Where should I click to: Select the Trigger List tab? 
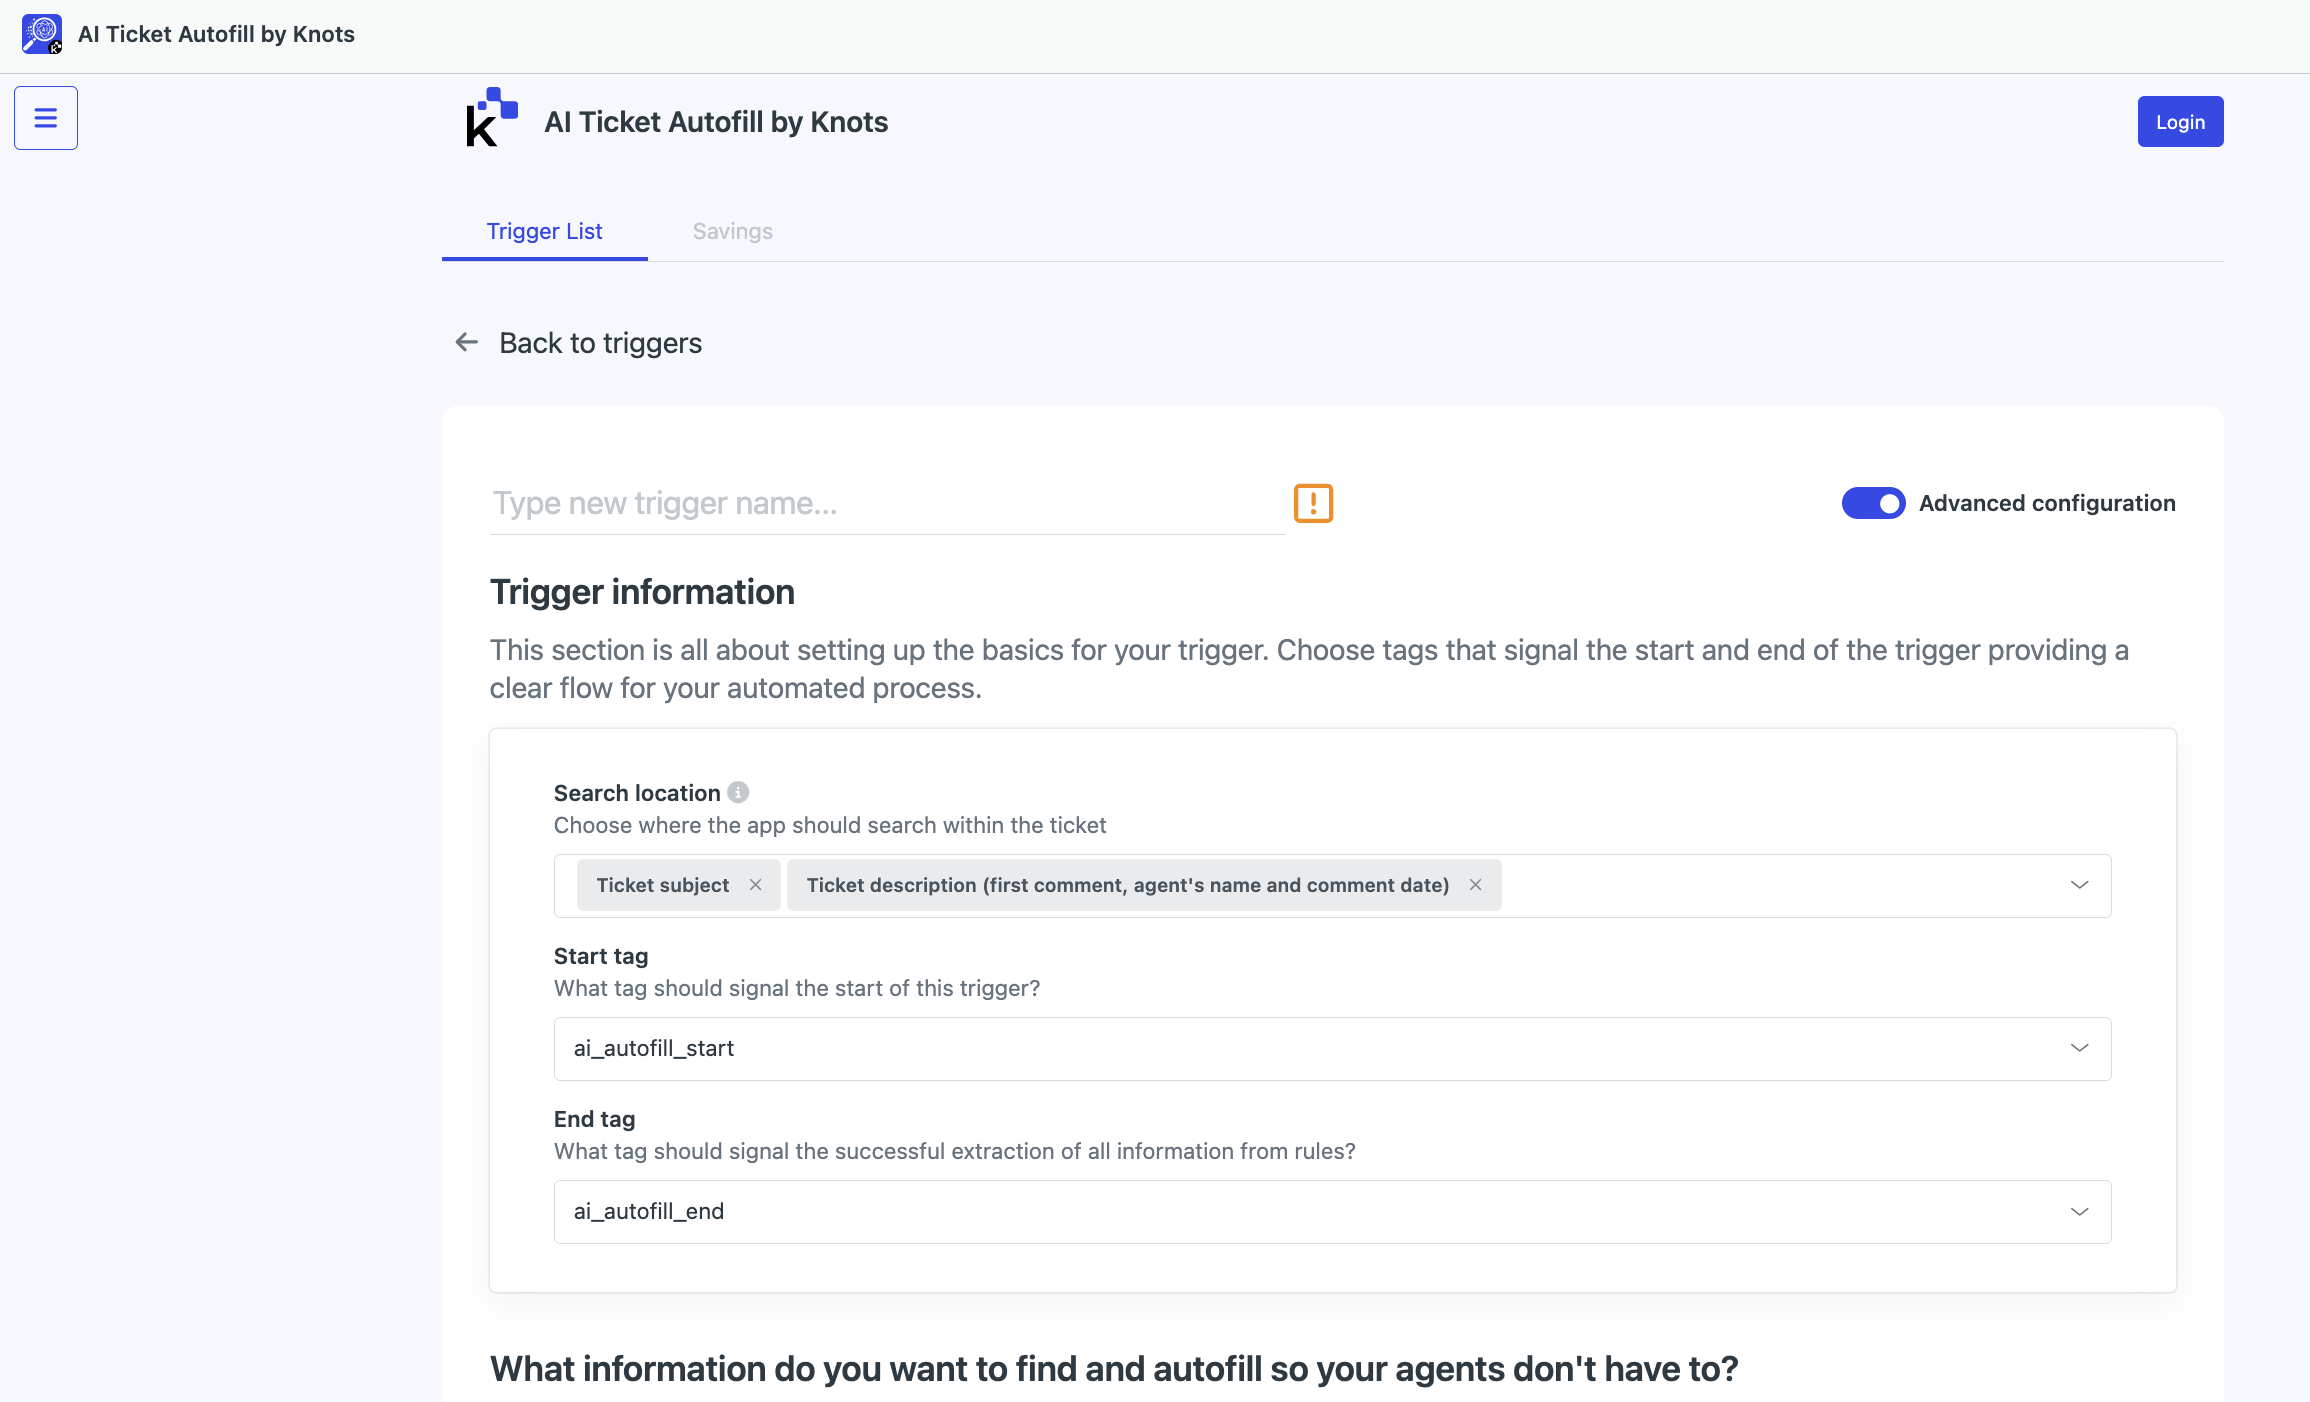(x=544, y=231)
